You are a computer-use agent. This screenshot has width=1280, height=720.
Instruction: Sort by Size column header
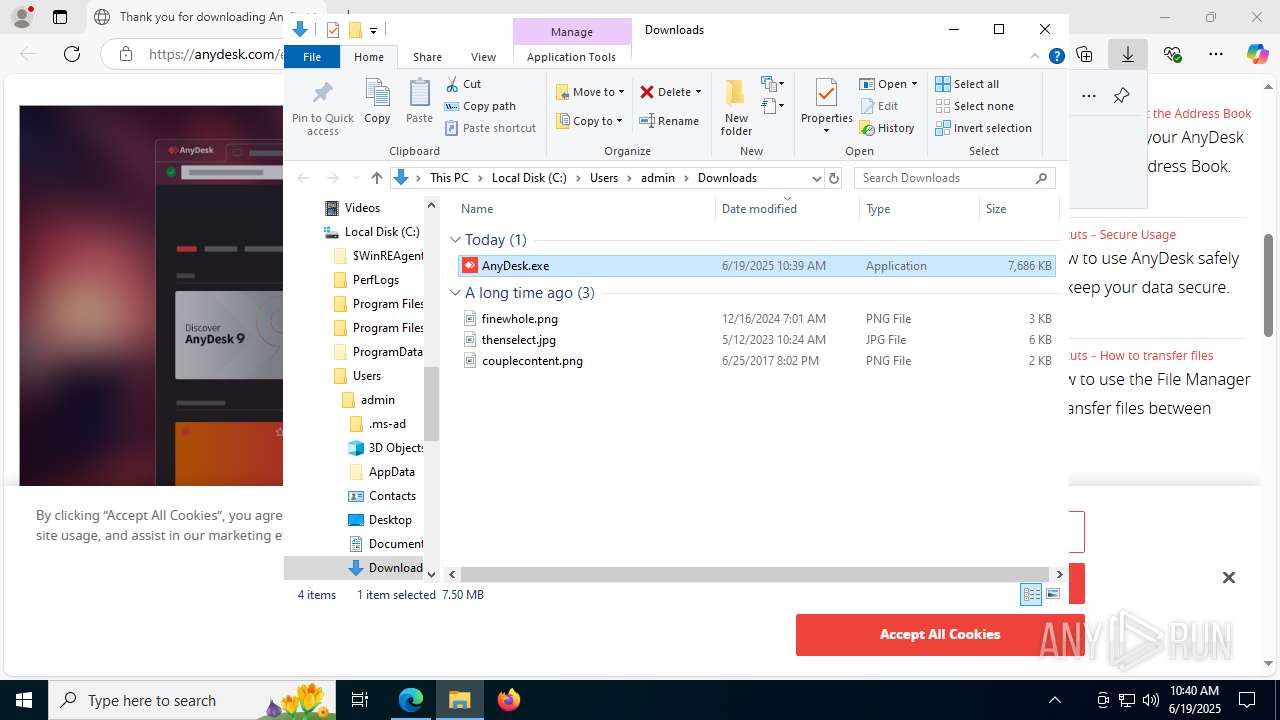coord(1019,209)
